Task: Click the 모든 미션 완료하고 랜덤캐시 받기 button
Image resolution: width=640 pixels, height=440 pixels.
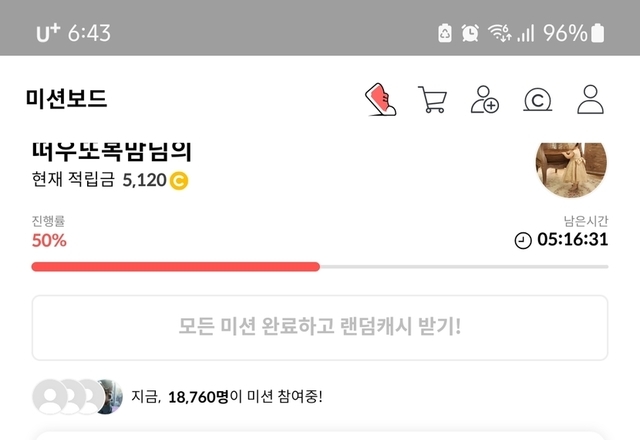Action: point(320,328)
